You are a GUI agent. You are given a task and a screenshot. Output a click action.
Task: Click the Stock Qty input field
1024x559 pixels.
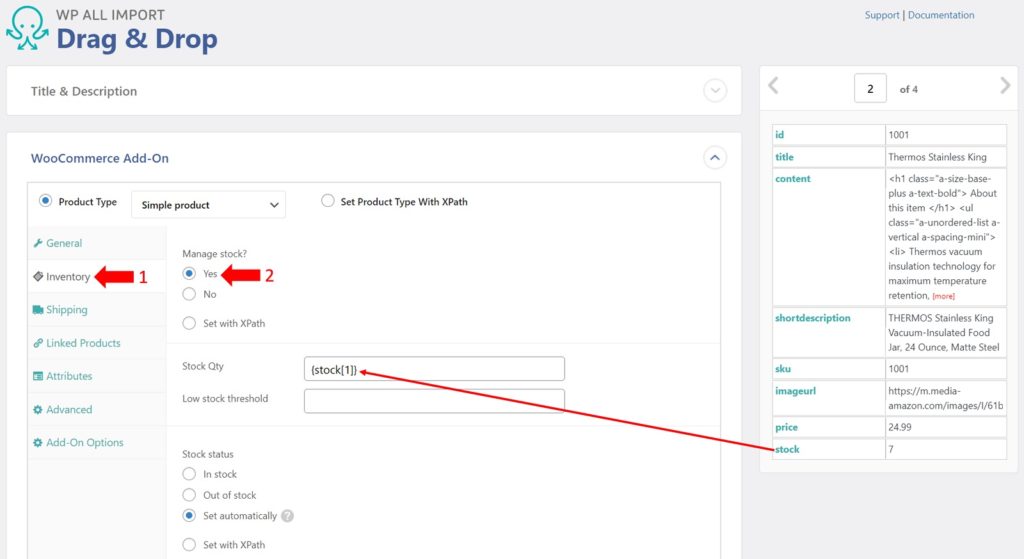point(434,369)
